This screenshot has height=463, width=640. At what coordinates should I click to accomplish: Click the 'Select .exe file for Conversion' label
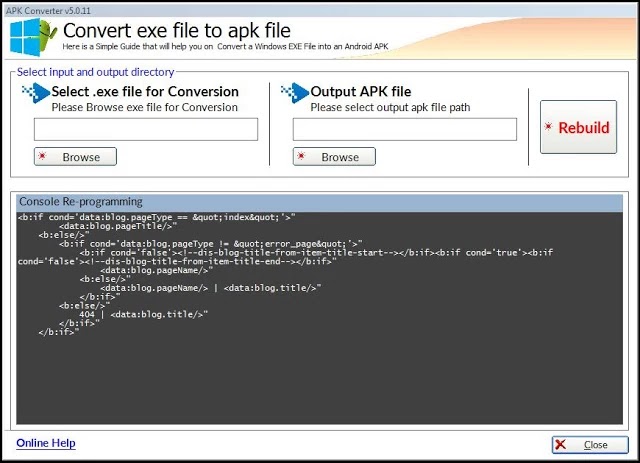pos(145,91)
